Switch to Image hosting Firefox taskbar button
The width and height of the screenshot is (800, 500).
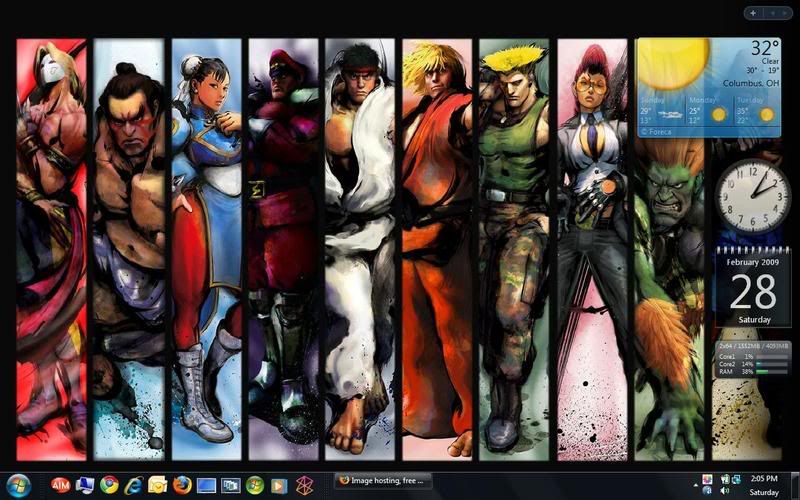pos(383,481)
